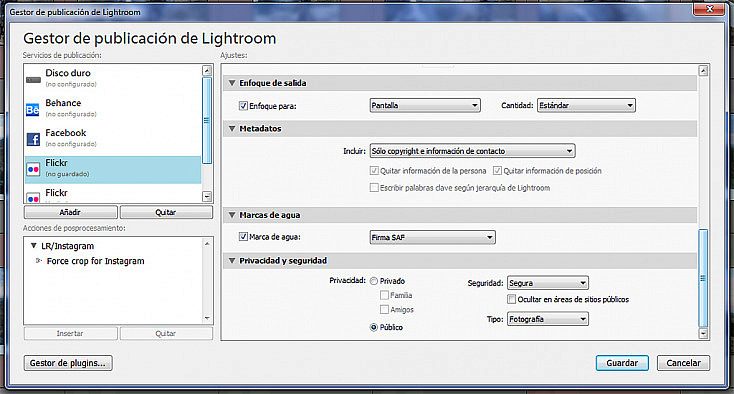Screen dimensions: 734x394
Task: Click post-processing list scroll down arrow
Action: (207, 318)
